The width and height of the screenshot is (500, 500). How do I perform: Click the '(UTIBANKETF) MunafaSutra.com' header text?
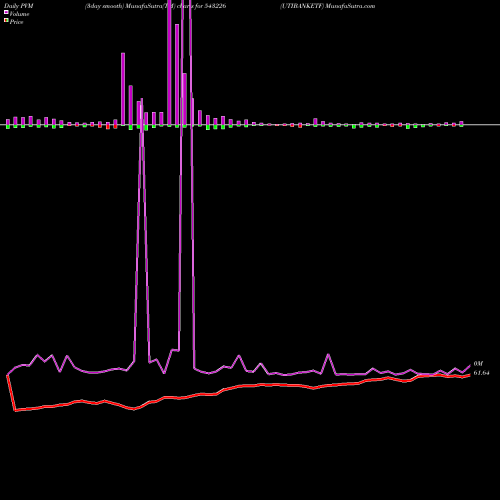coord(327,6)
